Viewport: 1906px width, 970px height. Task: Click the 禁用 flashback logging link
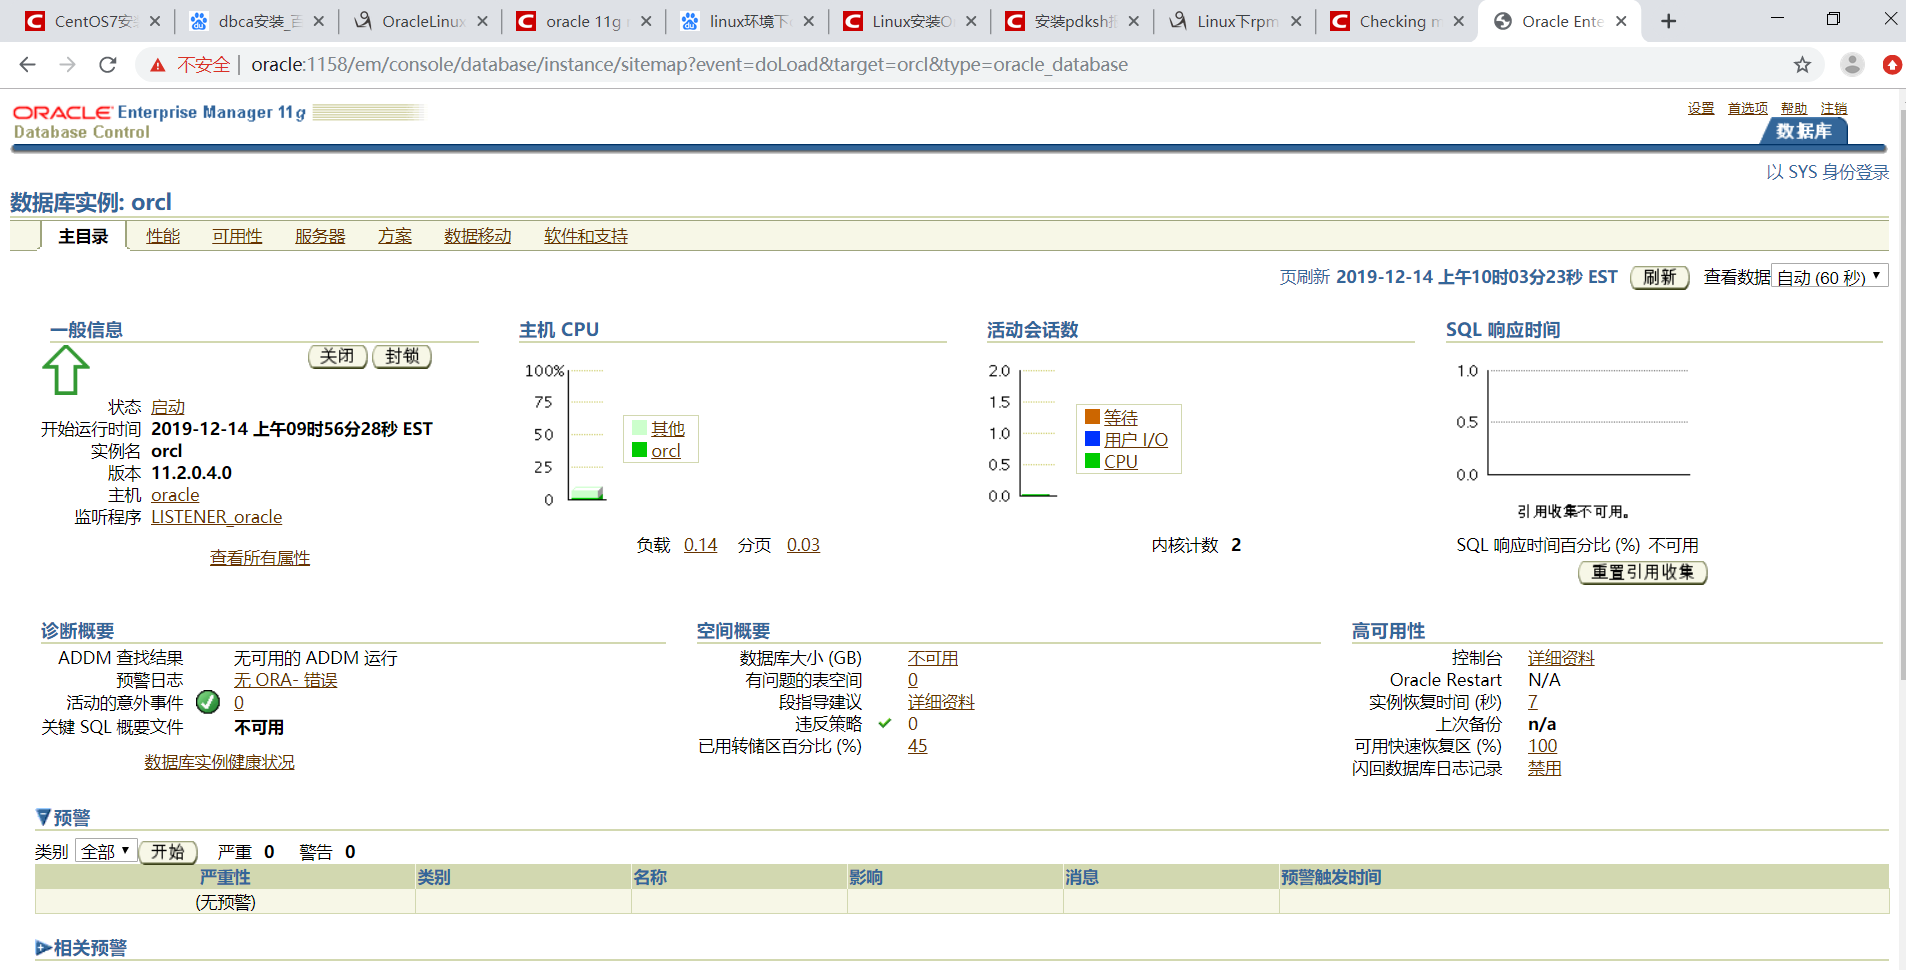[1544, 768]
